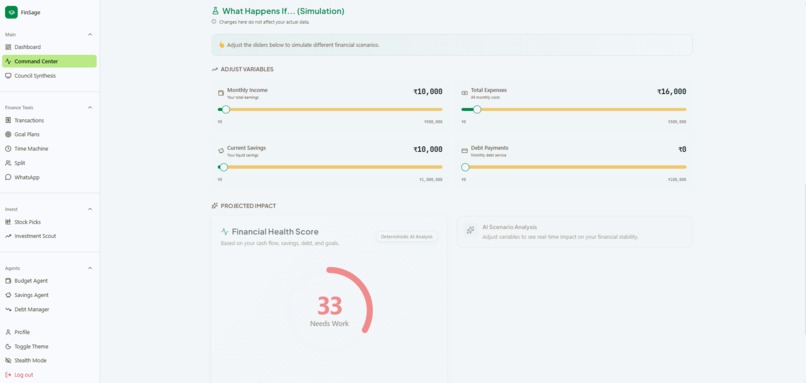
Task: Click the Split people icon
Action: [8, 163]
